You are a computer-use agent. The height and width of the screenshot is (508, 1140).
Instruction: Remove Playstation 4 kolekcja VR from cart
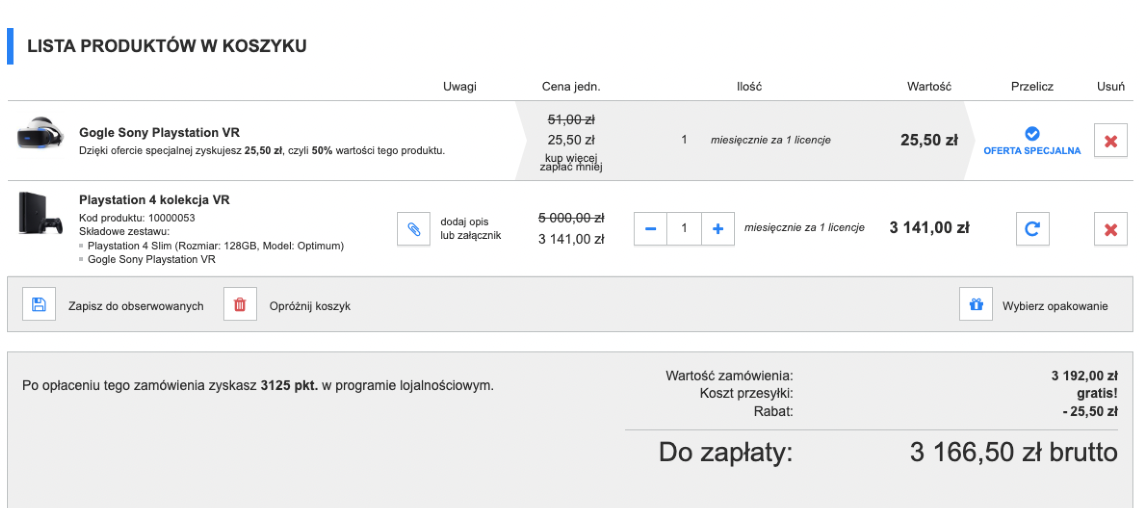point(1110,229)
